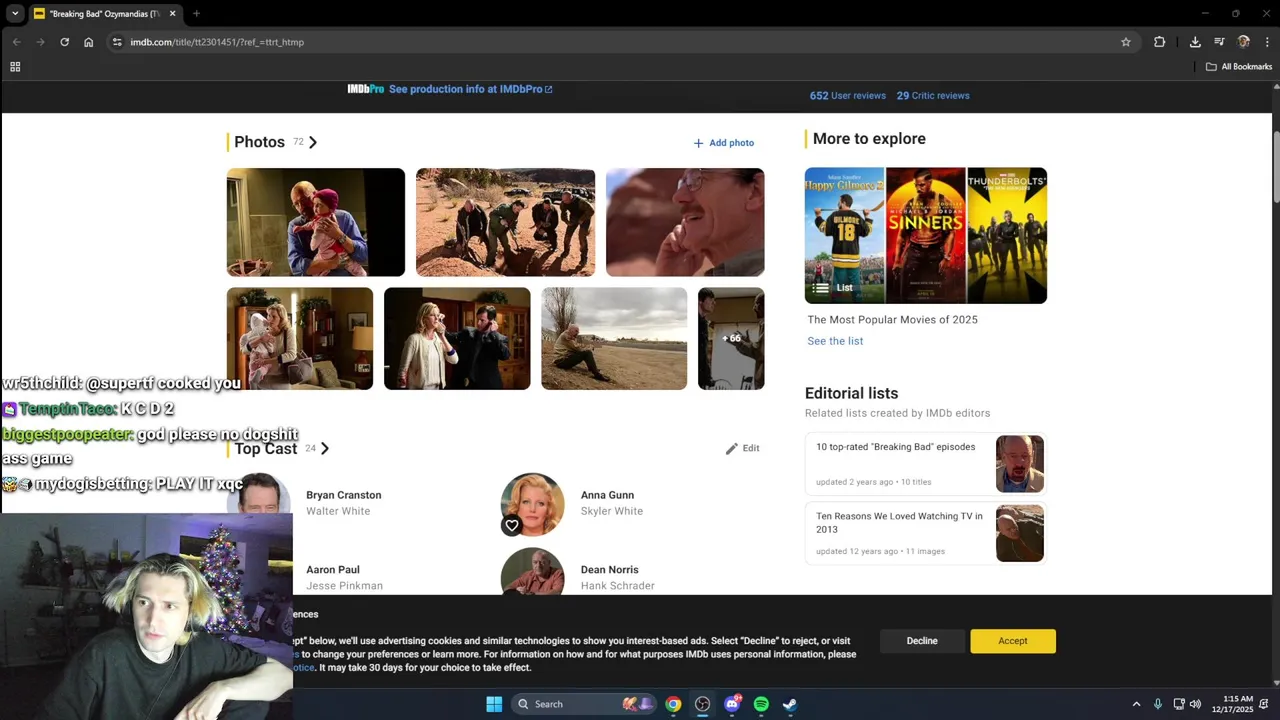Screen dimensions: 1280x720
Task: Open the Most Popular Movies 2025 poster list
Action: [926, 235]
